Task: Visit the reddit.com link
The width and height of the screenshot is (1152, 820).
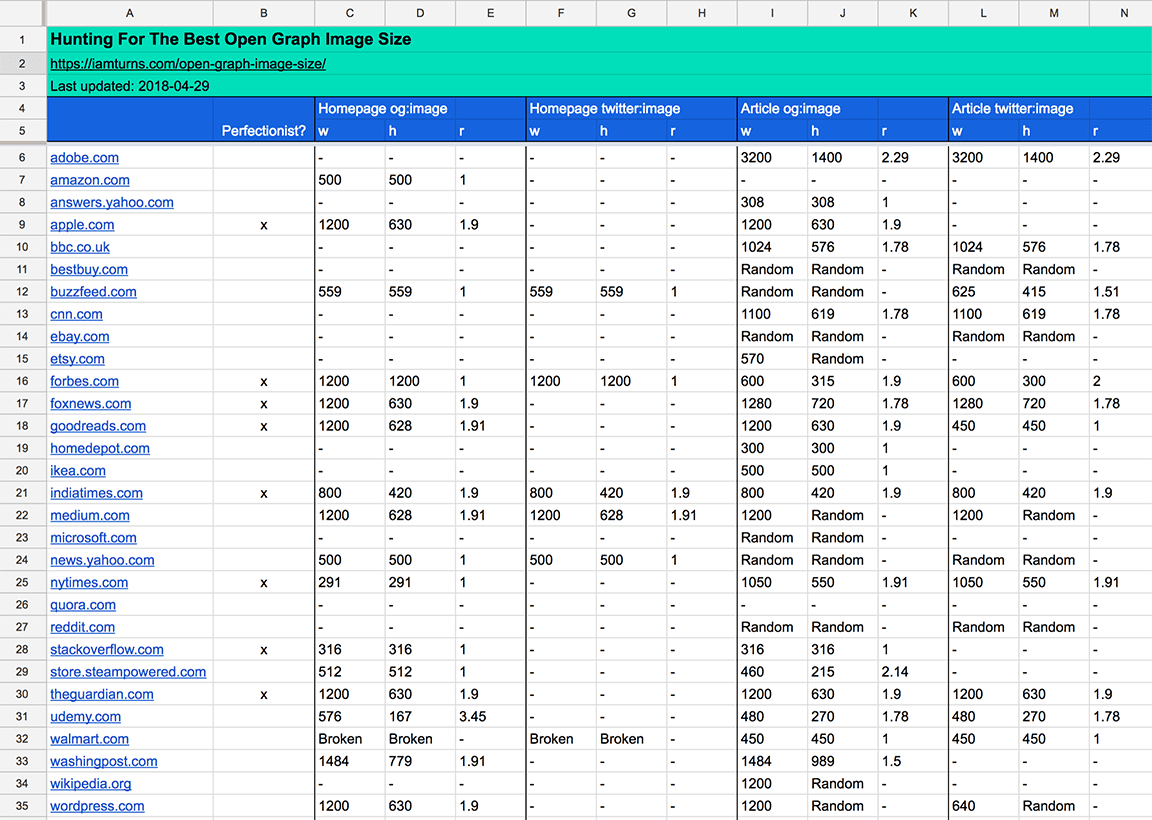Action: coord(82,627)
